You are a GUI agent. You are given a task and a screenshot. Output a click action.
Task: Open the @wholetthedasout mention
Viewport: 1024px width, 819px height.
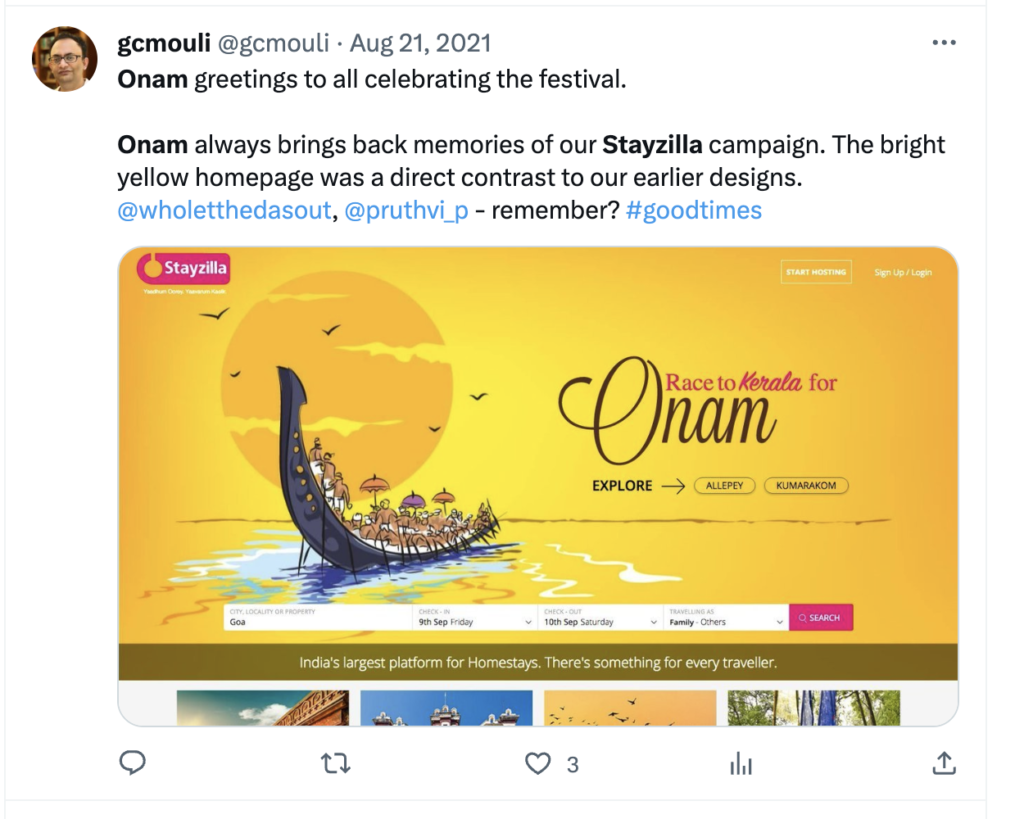coord(224,211)
